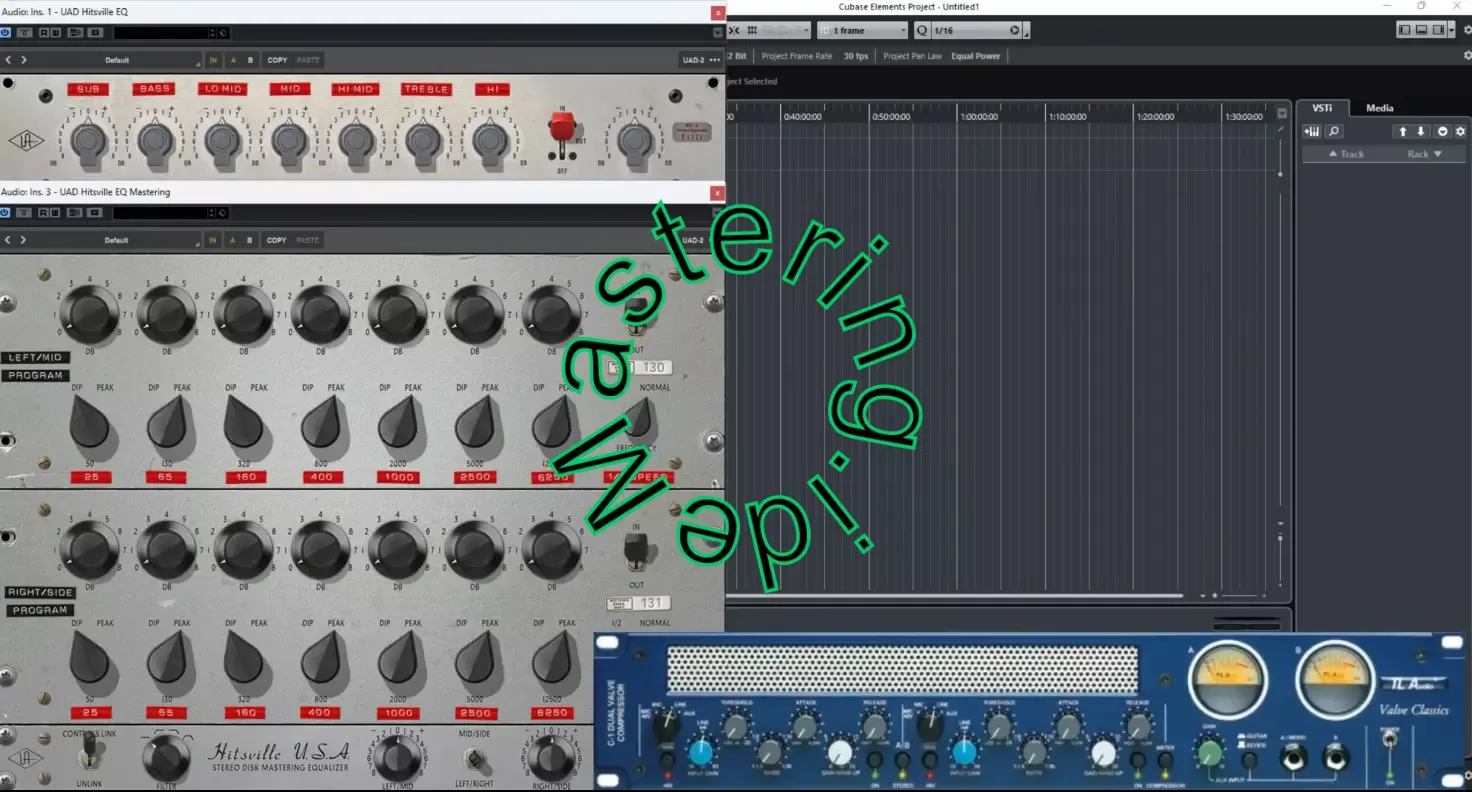Click the up arrow in VSTi panel

tap(1403, 131)
